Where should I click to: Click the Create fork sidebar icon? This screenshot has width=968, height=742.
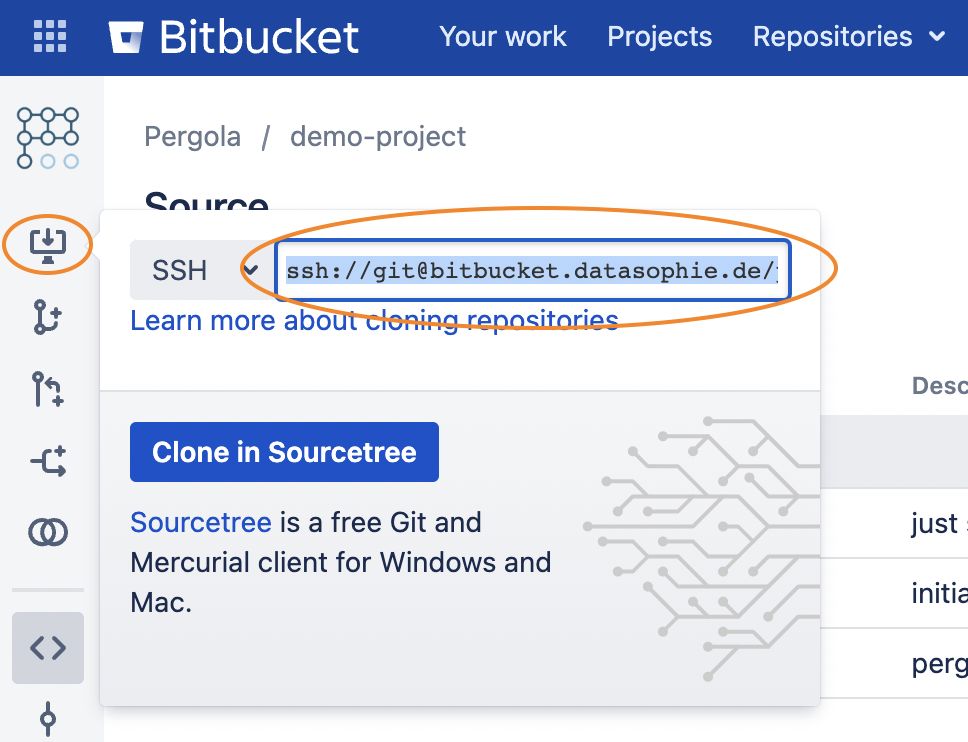(48, 461)
